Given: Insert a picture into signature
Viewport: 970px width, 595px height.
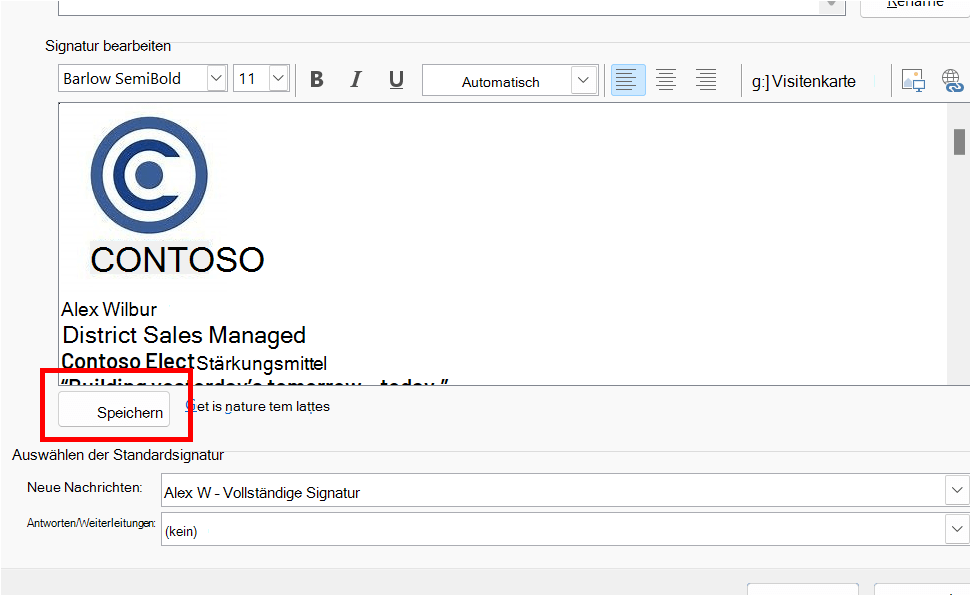Looking at the screenshot, I should click(x=913, y=80).
